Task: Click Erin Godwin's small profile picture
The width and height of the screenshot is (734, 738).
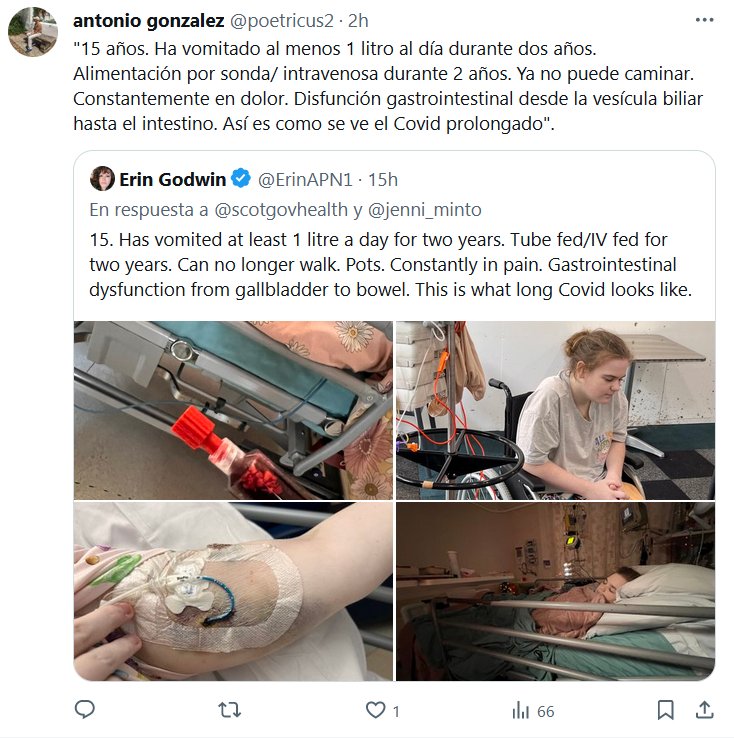Action: point(101,179)
